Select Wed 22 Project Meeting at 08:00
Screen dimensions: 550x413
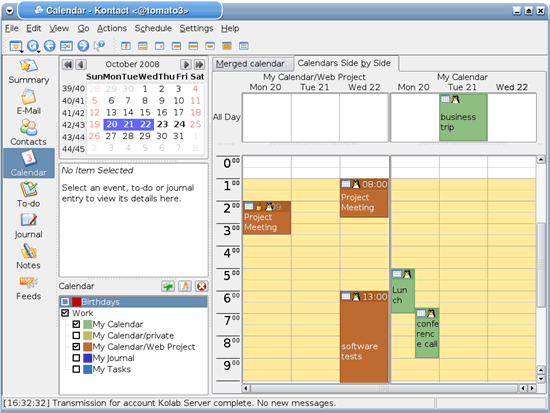point(364,198)
